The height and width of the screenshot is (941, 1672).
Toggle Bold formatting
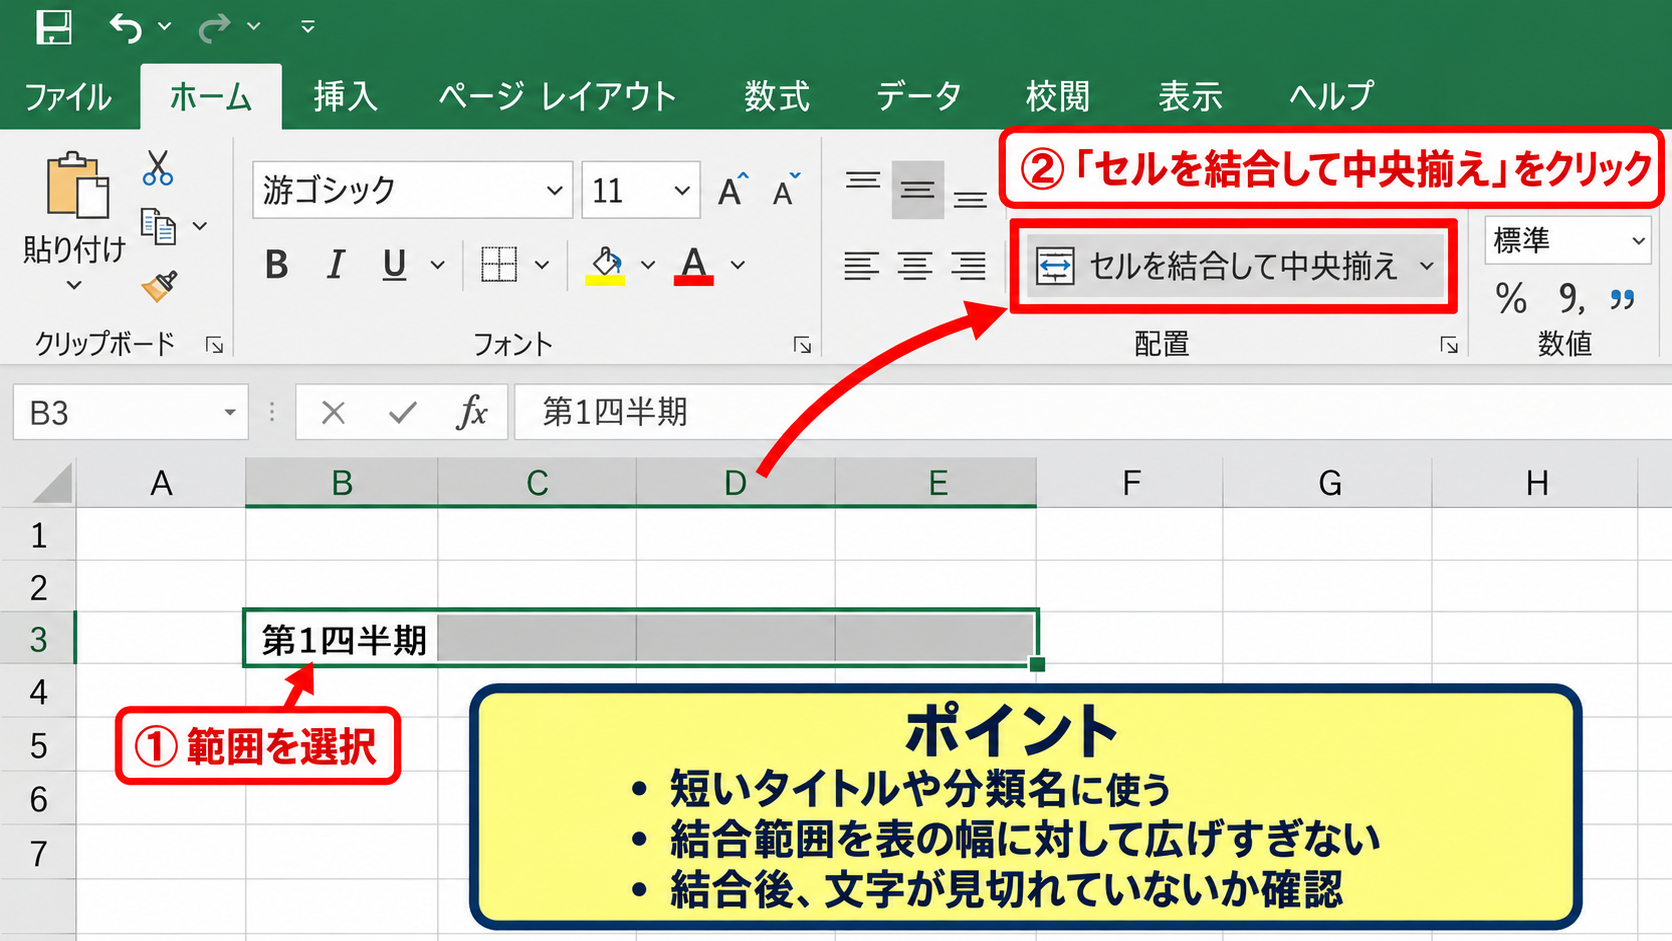(277, 265)
